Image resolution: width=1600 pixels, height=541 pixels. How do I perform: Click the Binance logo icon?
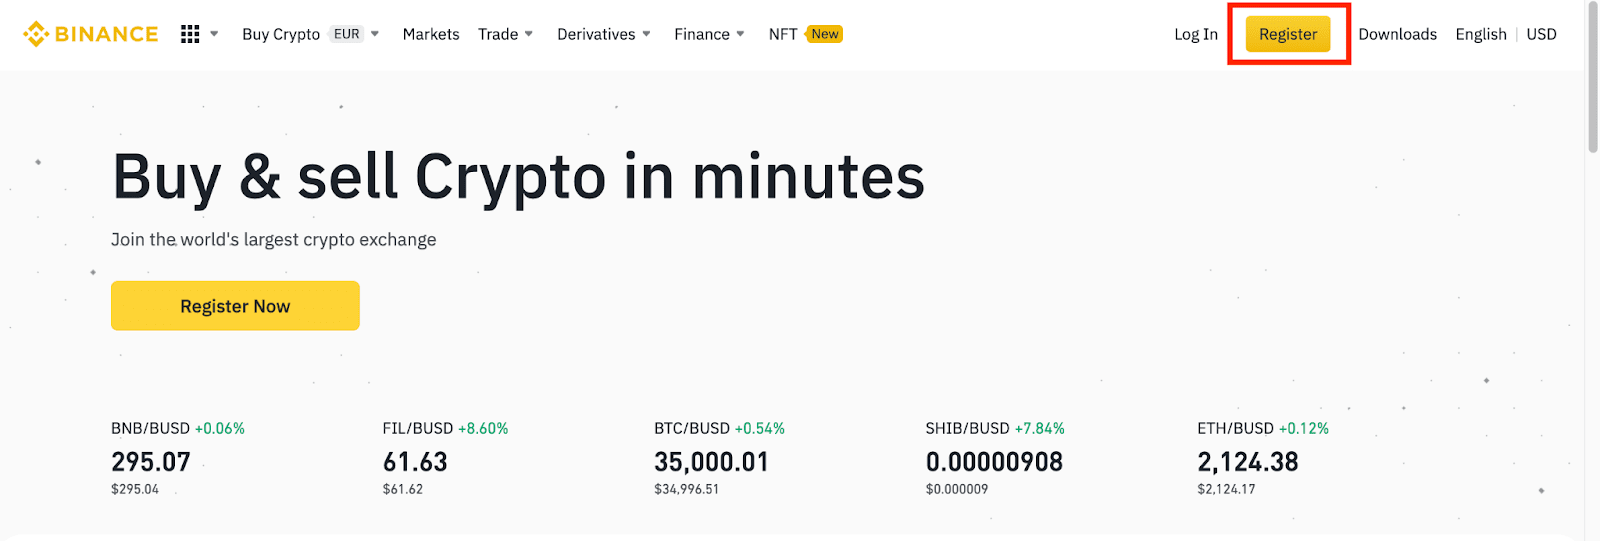(x=36, y=34)
